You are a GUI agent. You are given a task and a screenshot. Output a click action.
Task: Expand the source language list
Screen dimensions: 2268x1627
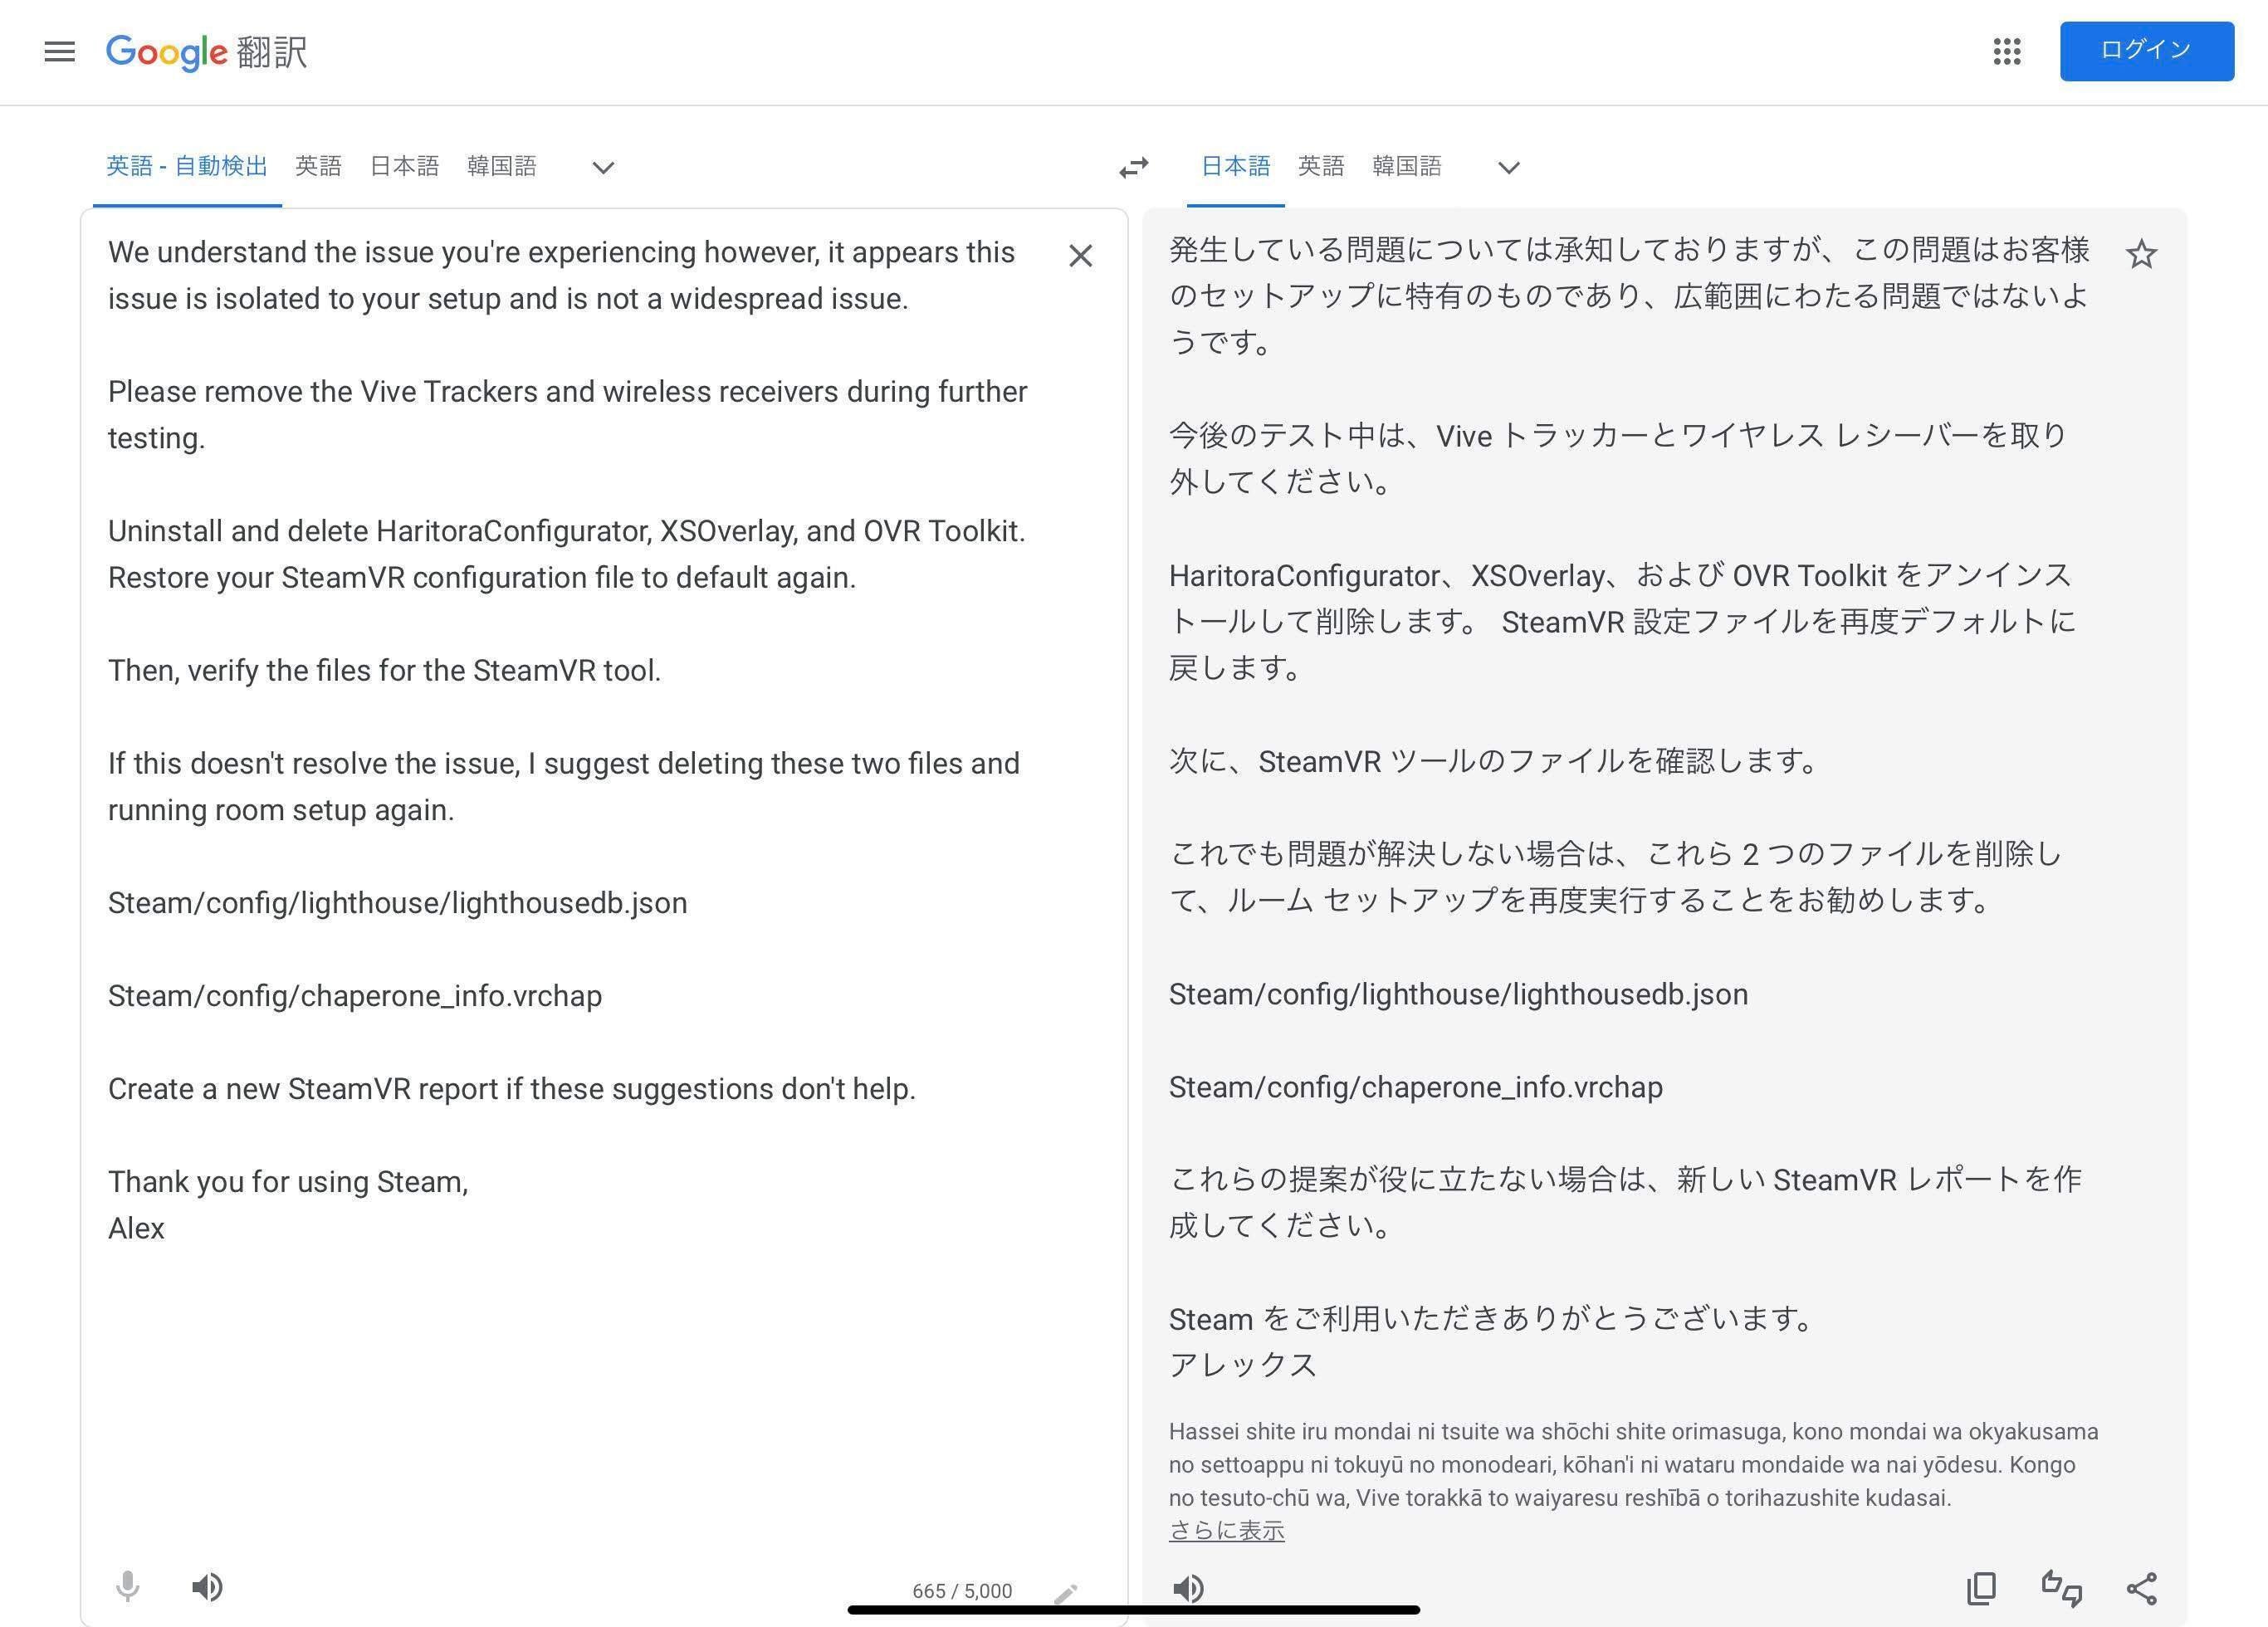tap(603, 167)
